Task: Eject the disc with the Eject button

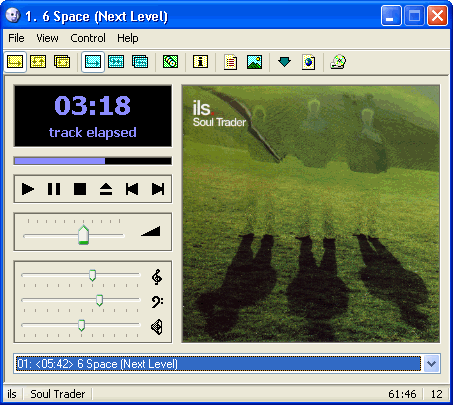Action: point(106,189)
